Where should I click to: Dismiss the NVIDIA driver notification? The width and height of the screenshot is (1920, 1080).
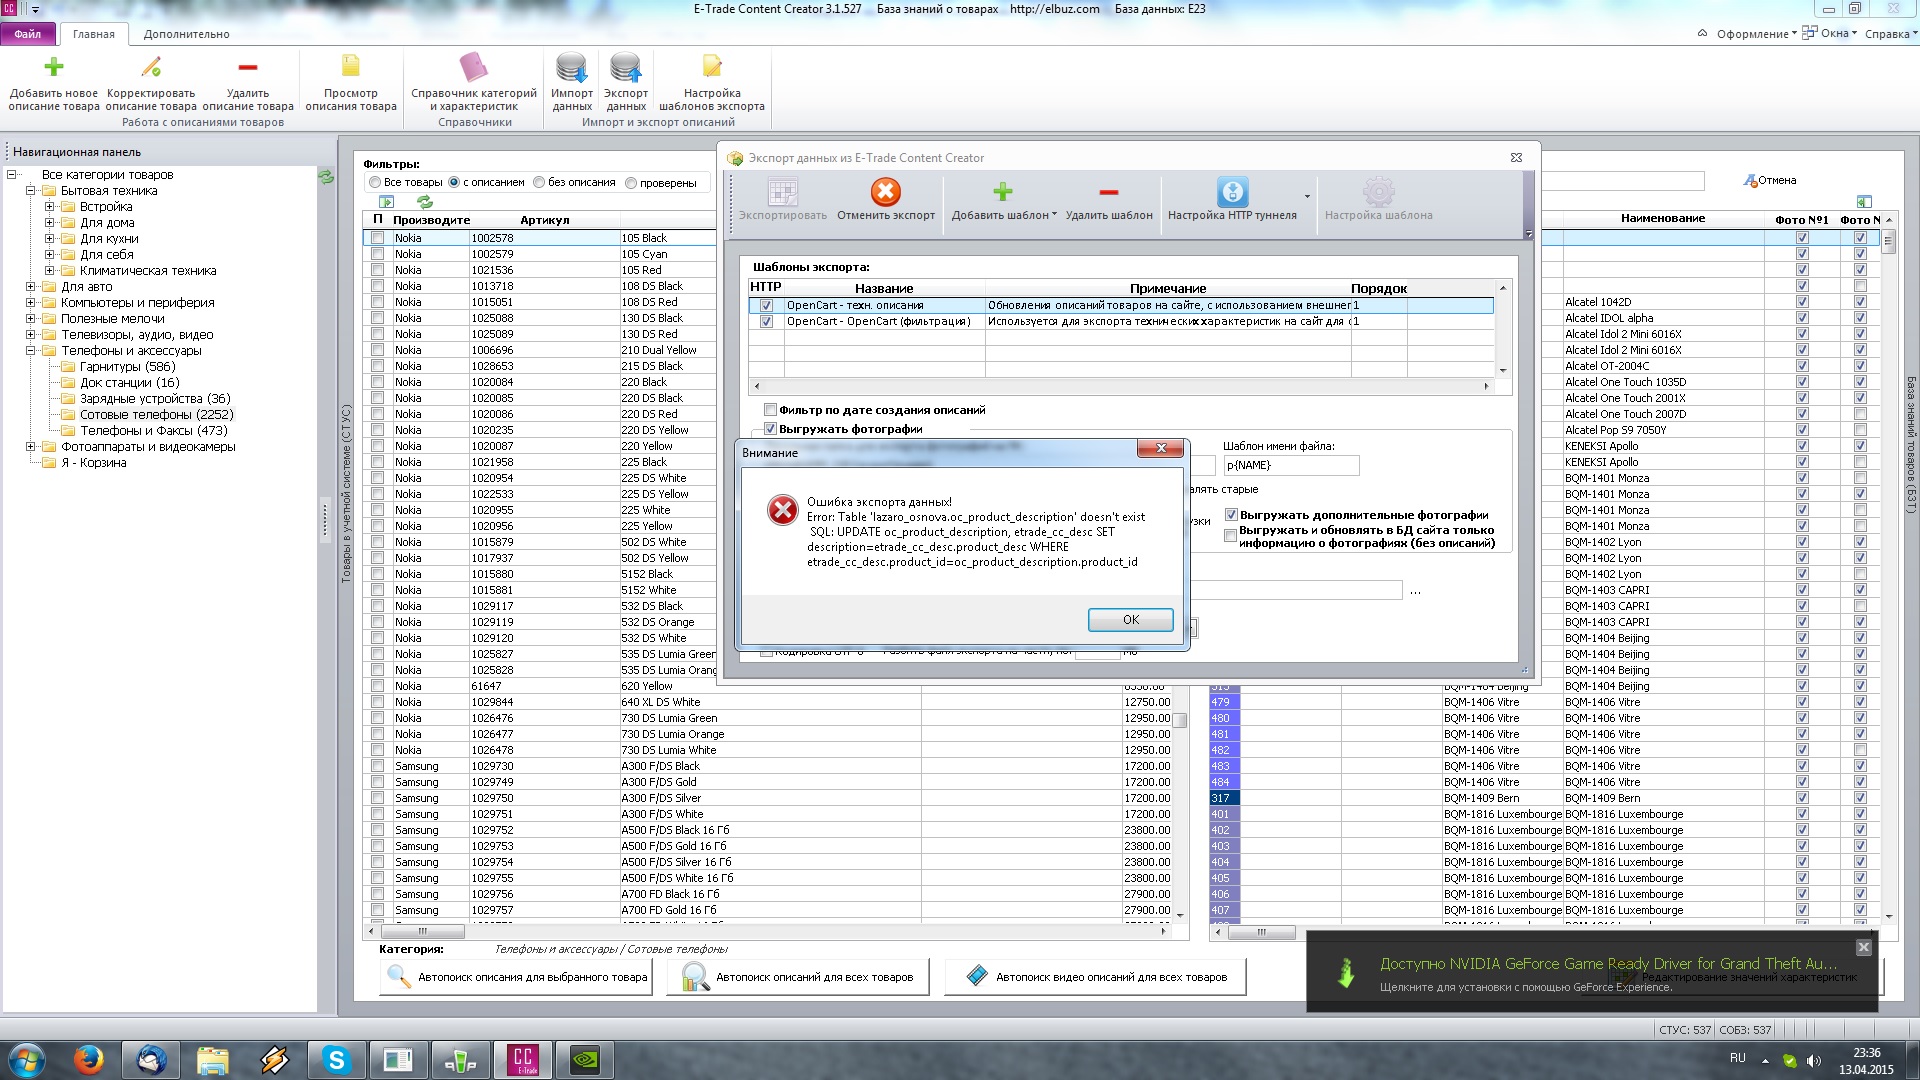[x=1863, y=946]
